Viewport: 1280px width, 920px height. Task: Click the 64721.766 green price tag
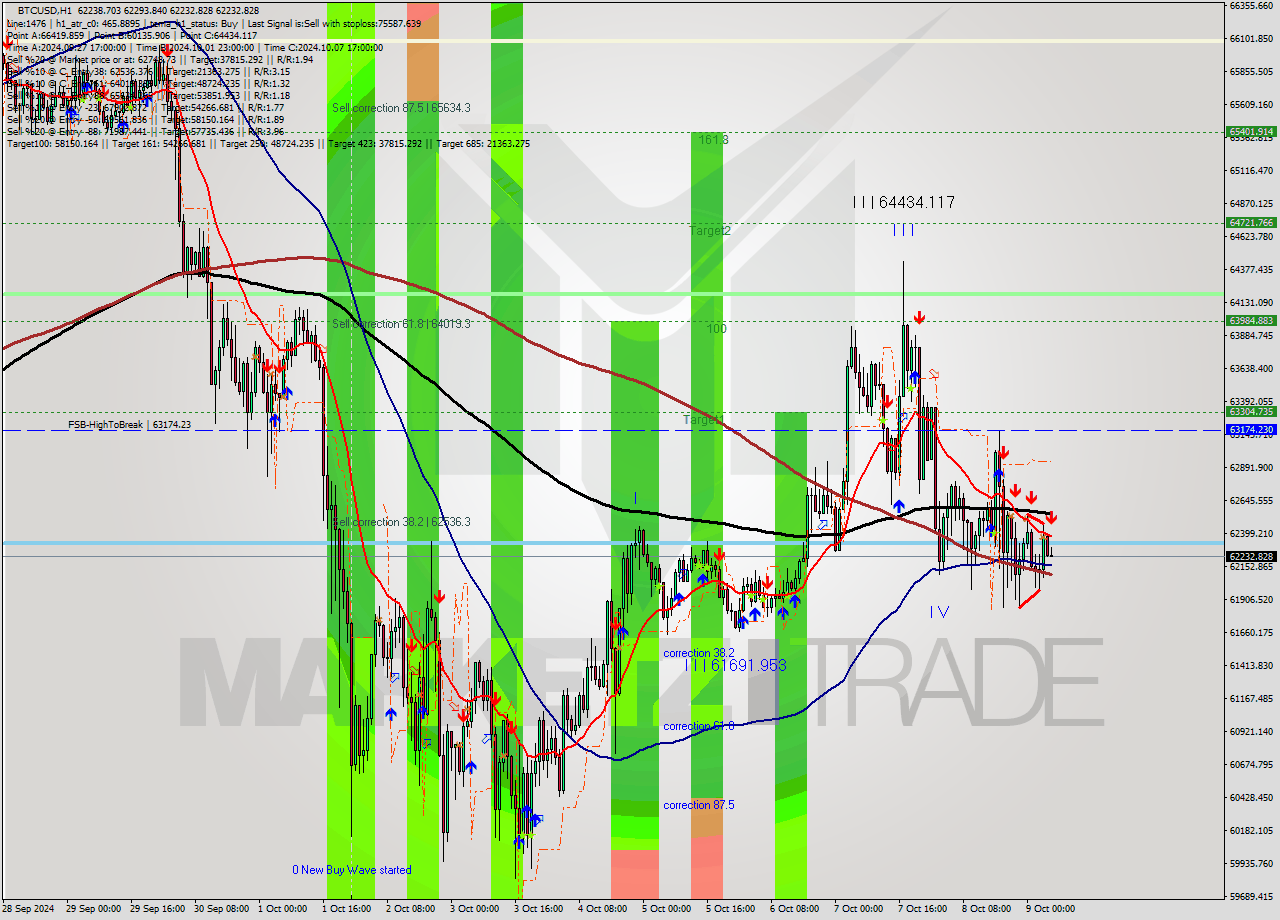1251,223
